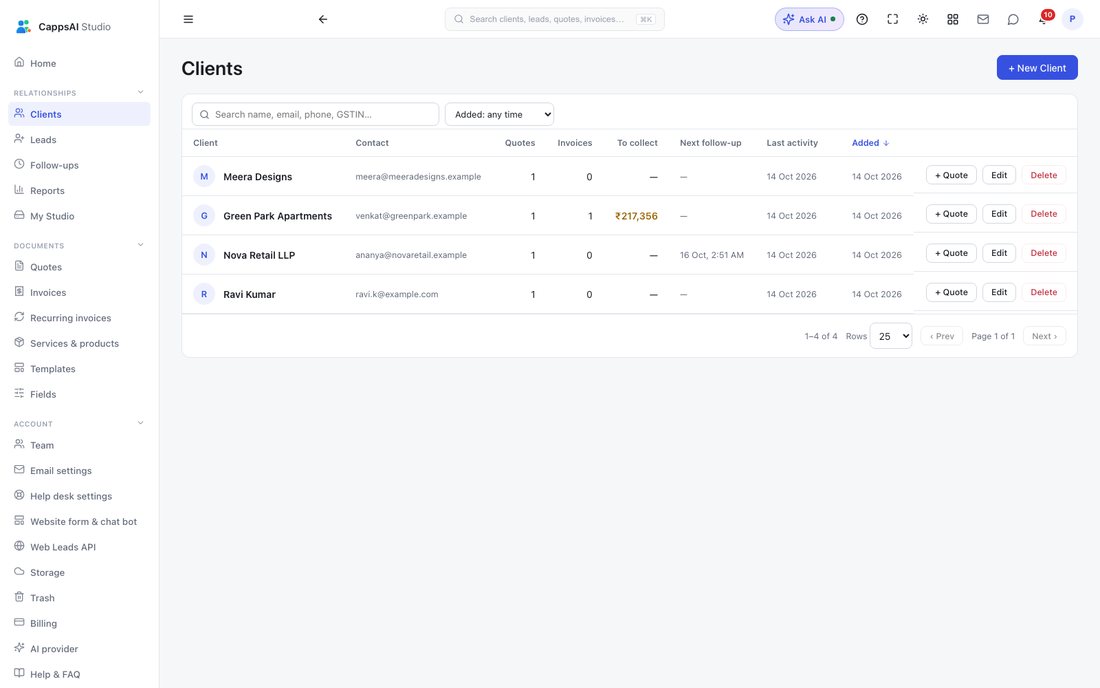Open Services & products in the sidebar
1100x688 pixels.
(79, 343)
